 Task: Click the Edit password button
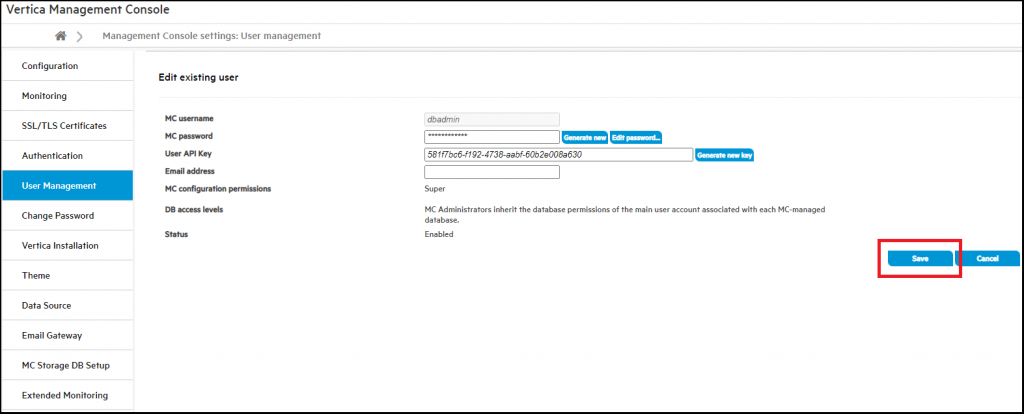pos(636,137)
